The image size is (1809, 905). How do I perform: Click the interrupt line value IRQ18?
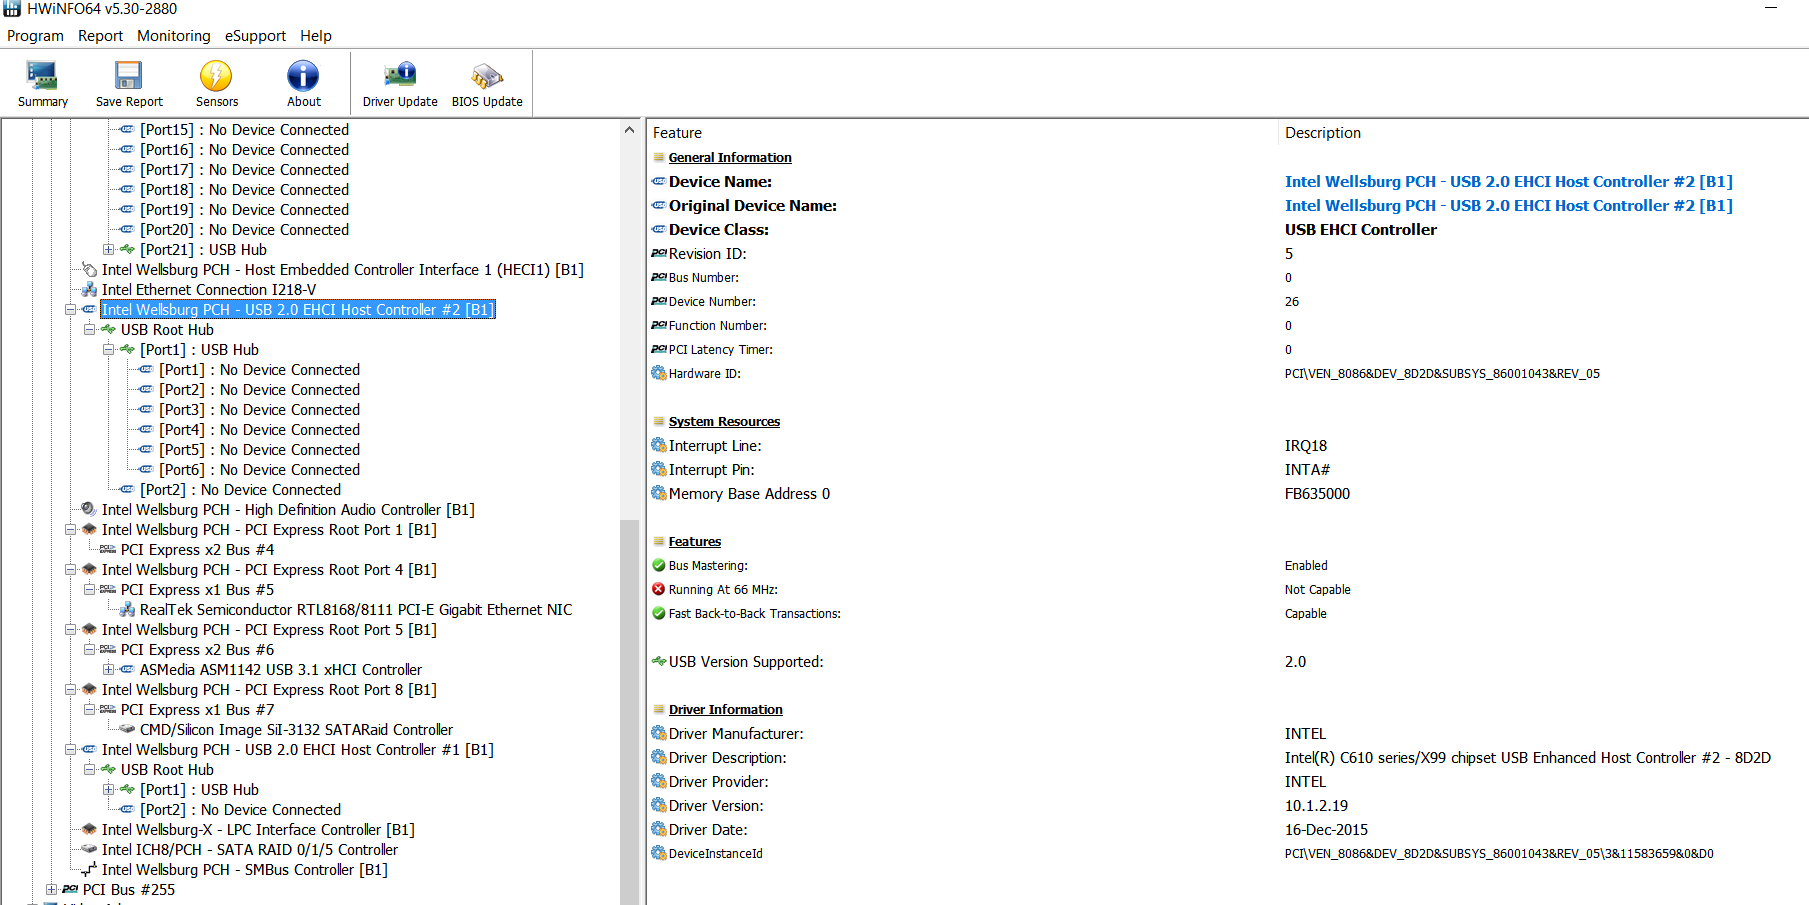1306,445
